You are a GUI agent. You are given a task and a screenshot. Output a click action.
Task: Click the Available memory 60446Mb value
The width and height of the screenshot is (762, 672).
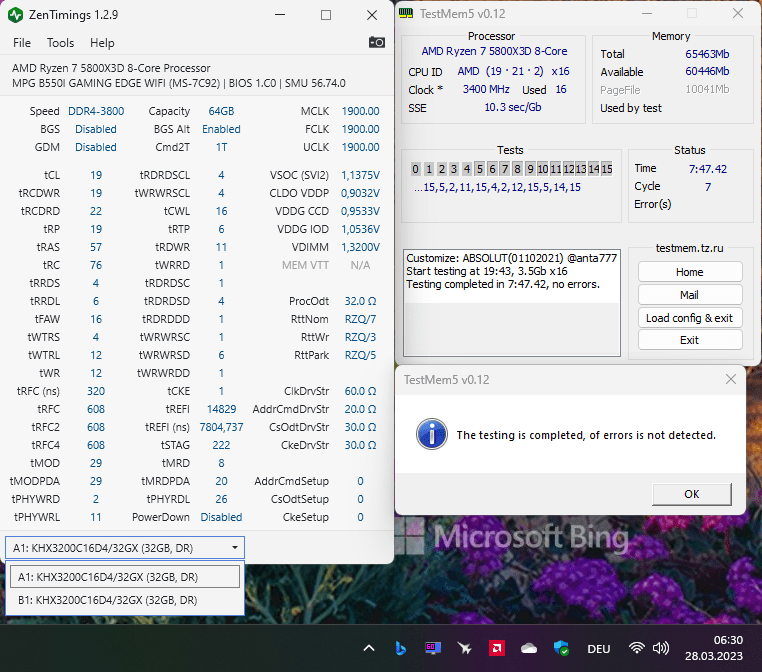pyautogui.click(x=707, y=71)
